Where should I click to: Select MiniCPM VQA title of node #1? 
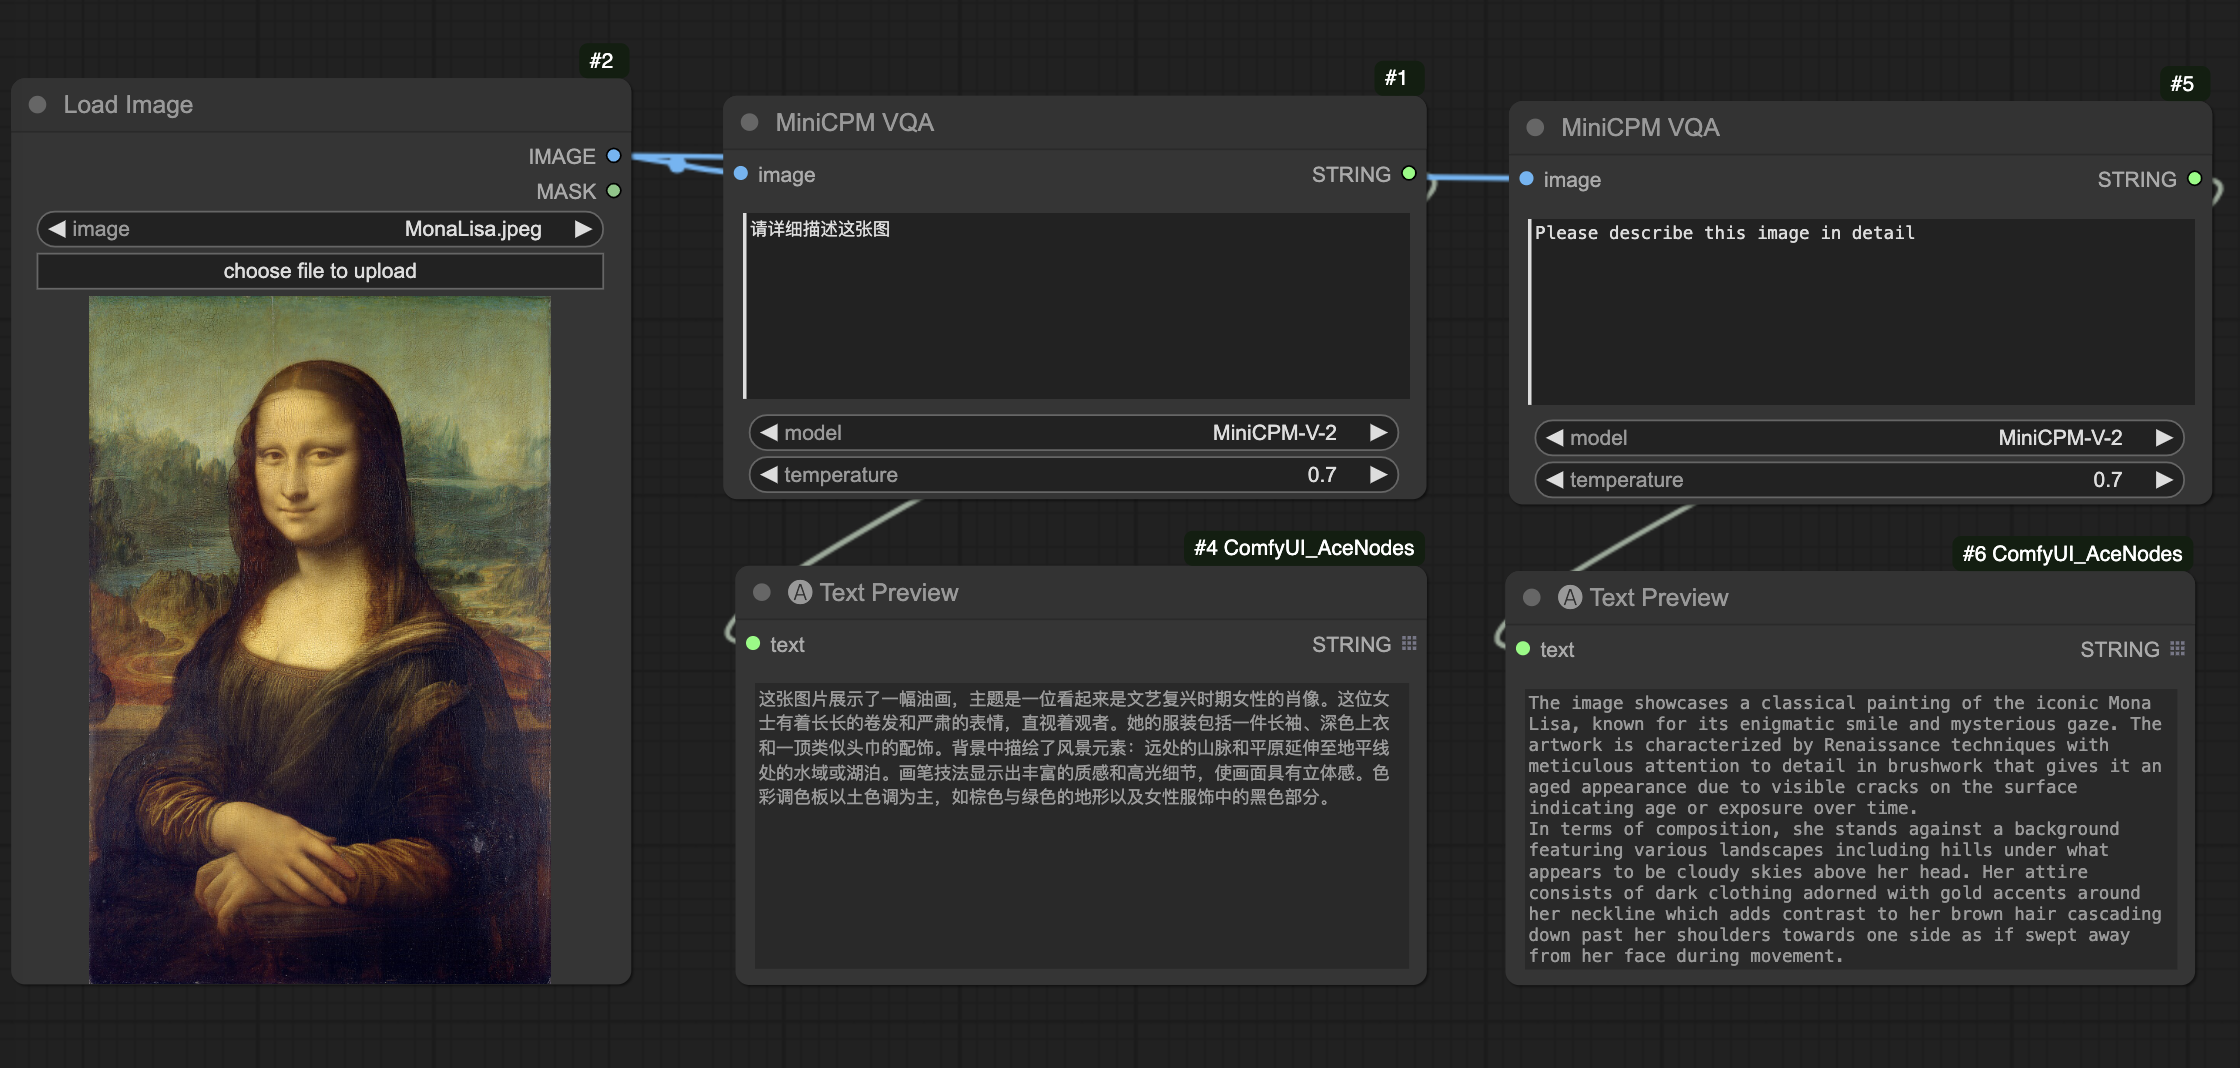pyautogui.click(x=855, y=122)
